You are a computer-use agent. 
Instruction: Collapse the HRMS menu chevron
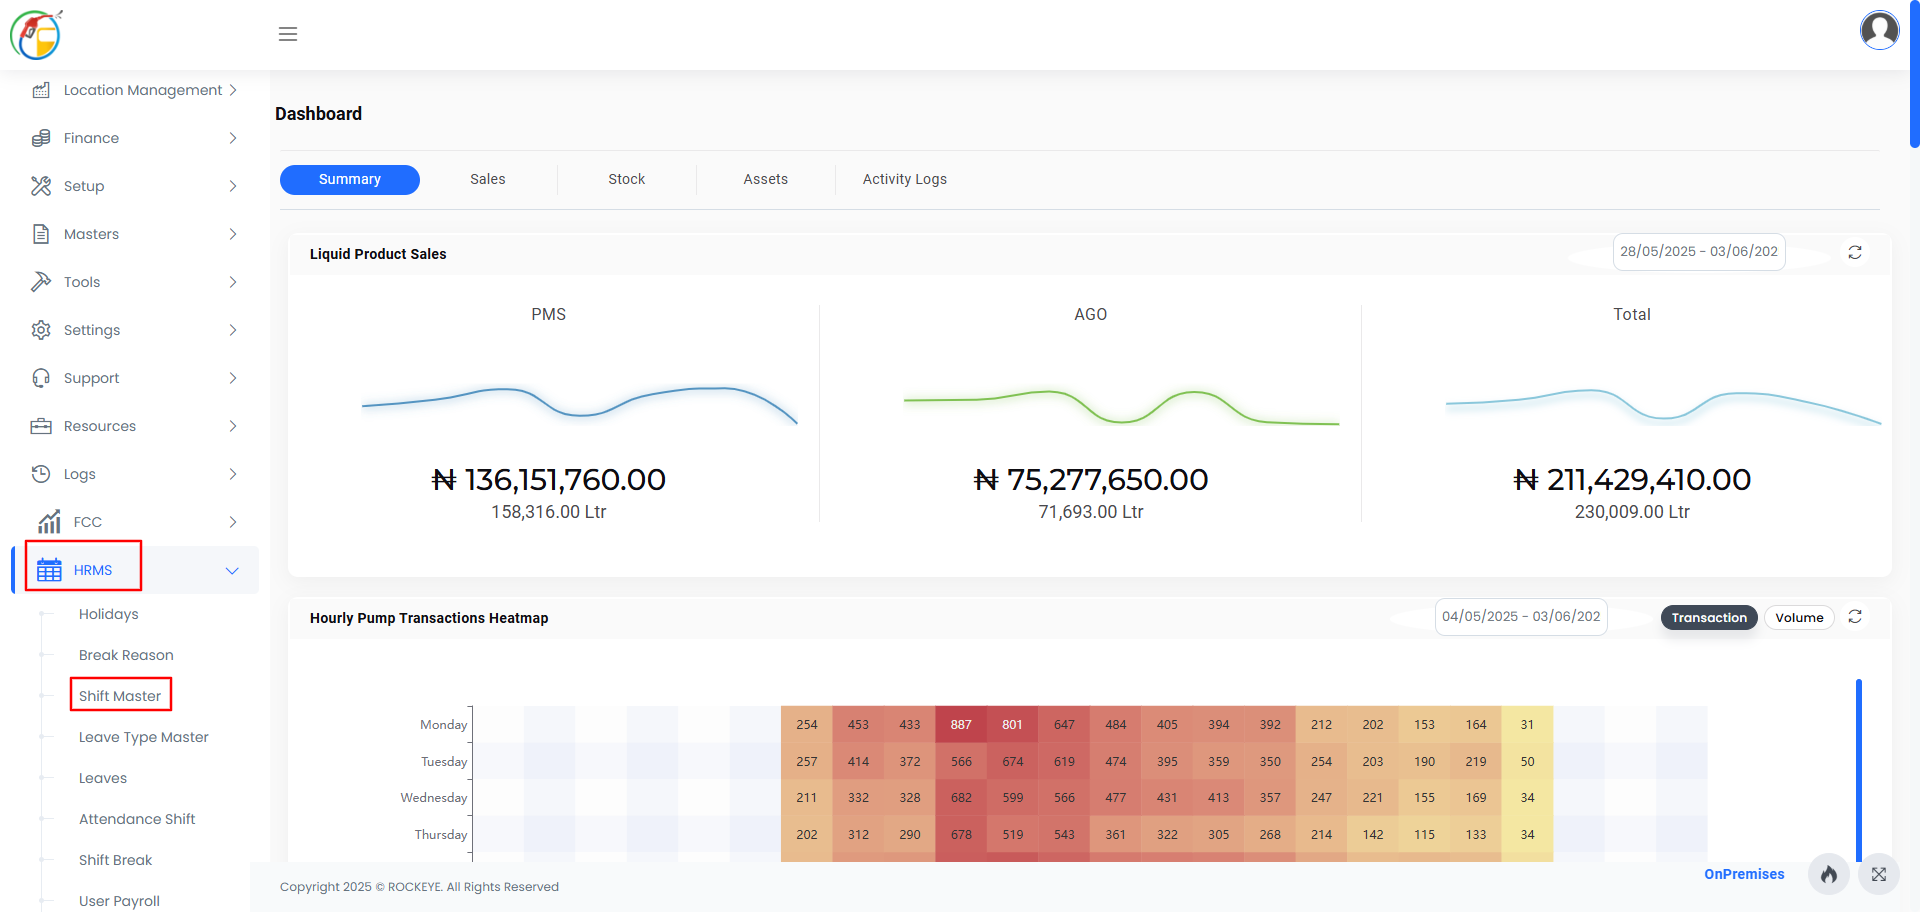coord(232,570)
